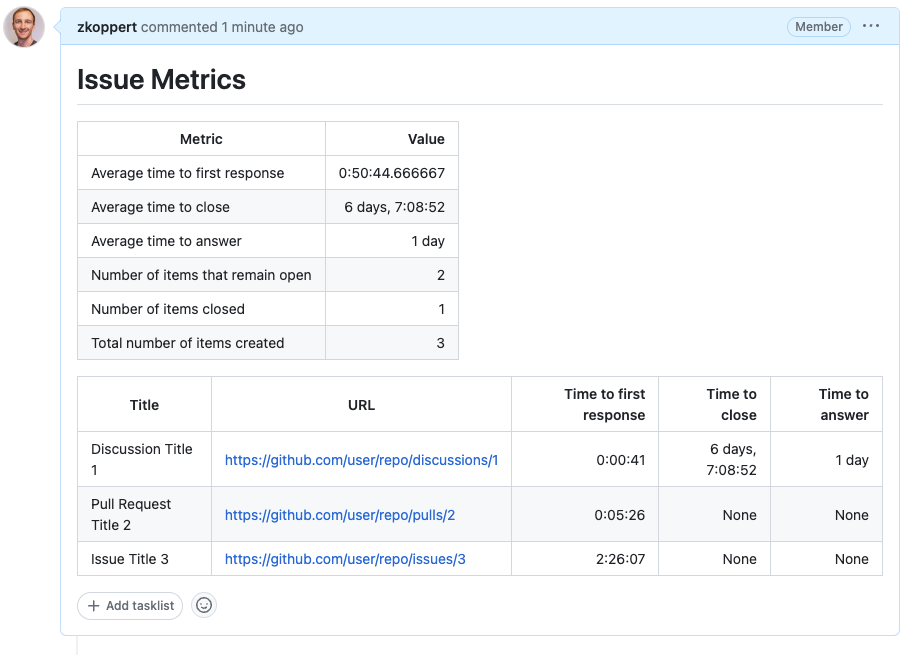Select the Metric column header
This screenshot has height=655, width=908.
201,138
